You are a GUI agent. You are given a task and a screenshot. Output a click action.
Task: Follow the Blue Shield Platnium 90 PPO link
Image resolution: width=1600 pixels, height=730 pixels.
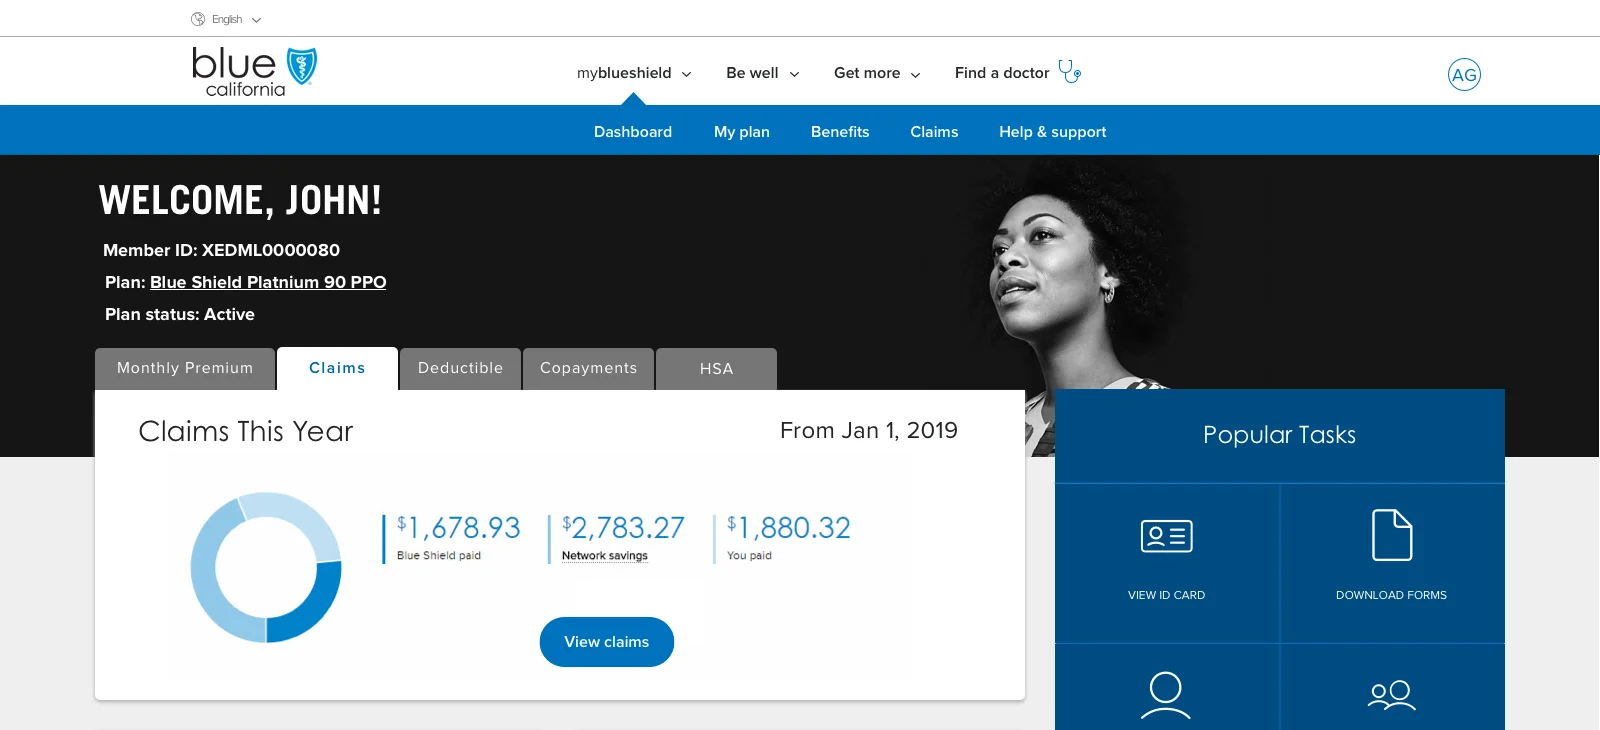click(268, 282)
